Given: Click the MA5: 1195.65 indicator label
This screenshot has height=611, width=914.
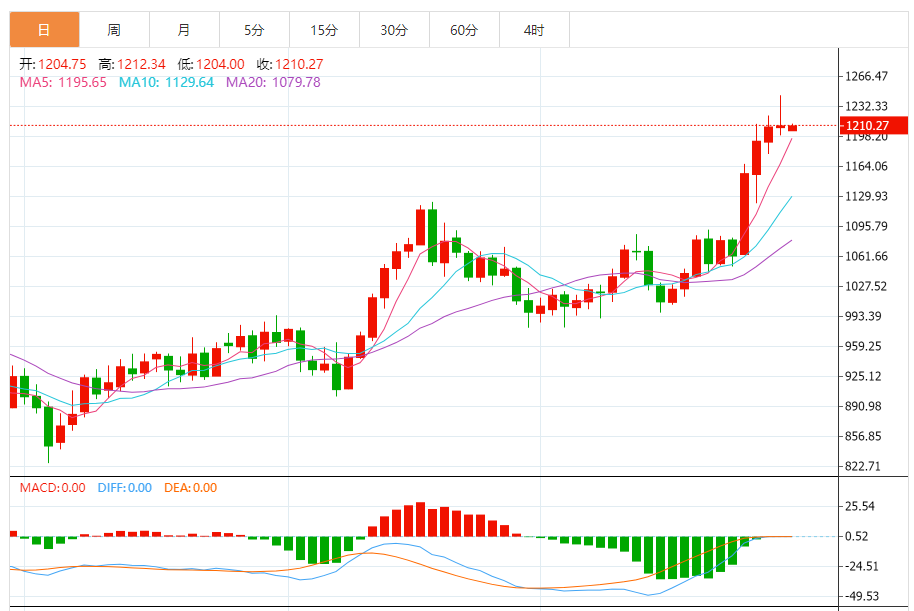Looking at the screenshot, I should [63, 82].
